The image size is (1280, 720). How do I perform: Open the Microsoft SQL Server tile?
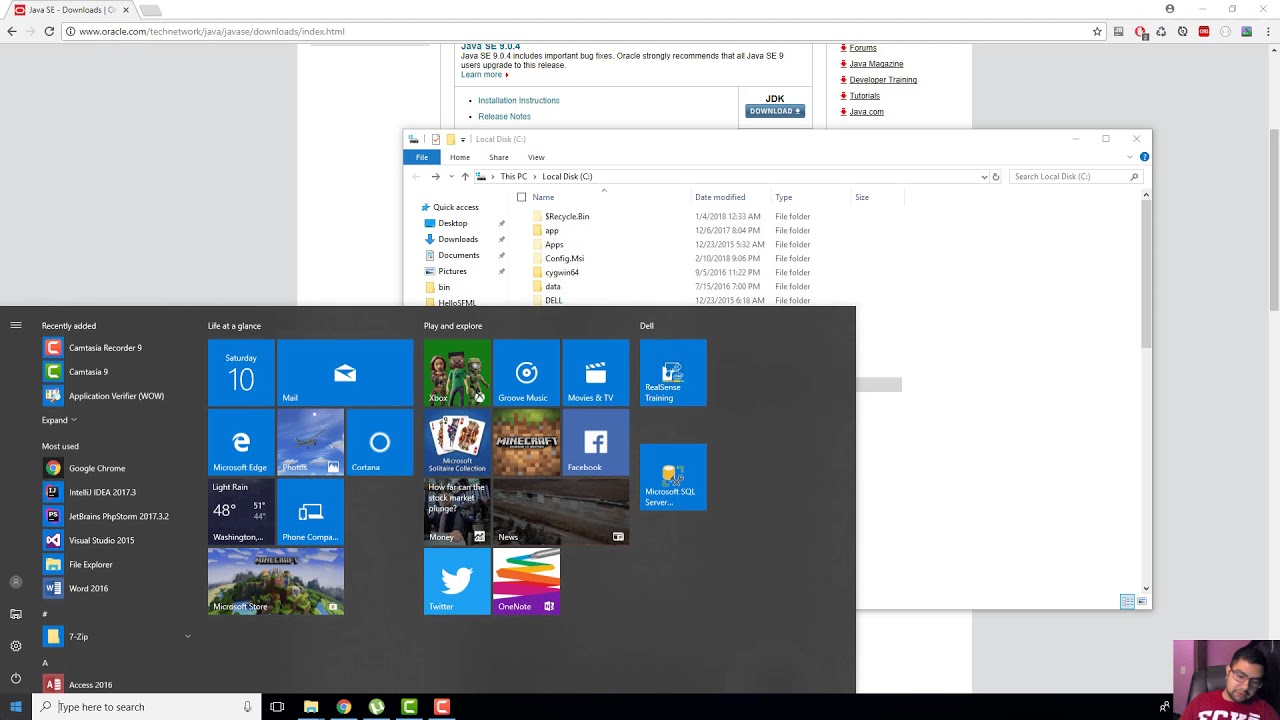pyautogui.click(x=673, y=477)
